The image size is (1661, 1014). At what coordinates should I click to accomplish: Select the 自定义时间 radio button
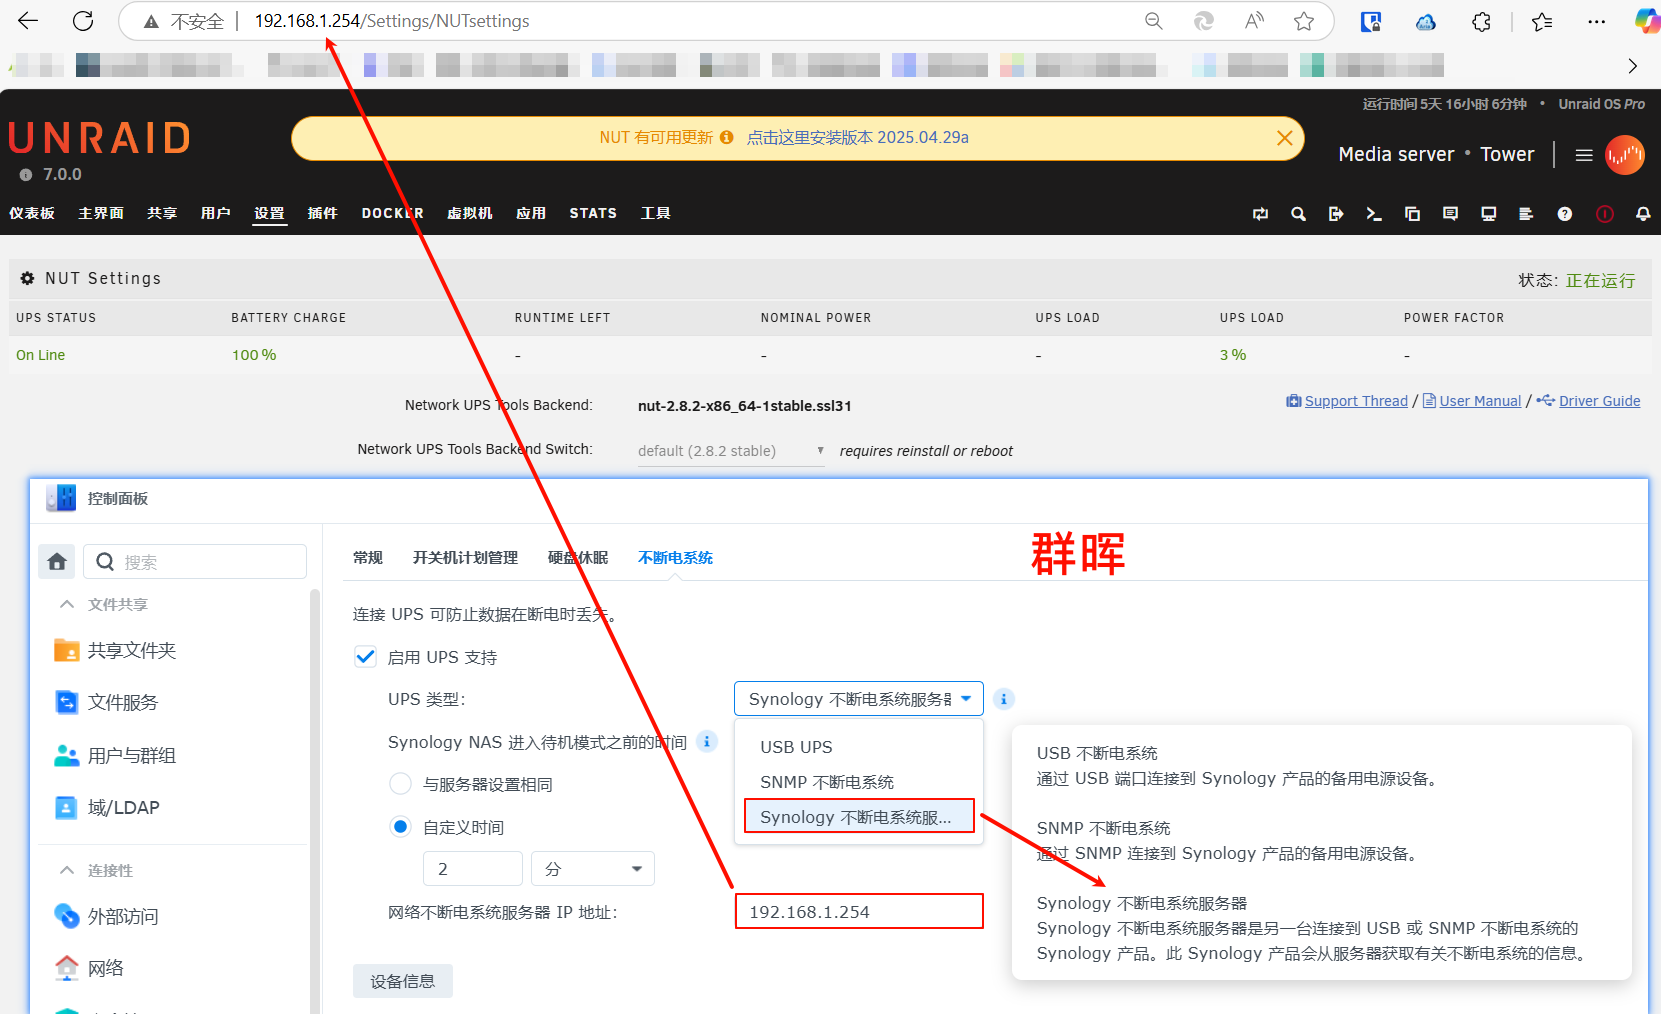click(x=400, y=827)
